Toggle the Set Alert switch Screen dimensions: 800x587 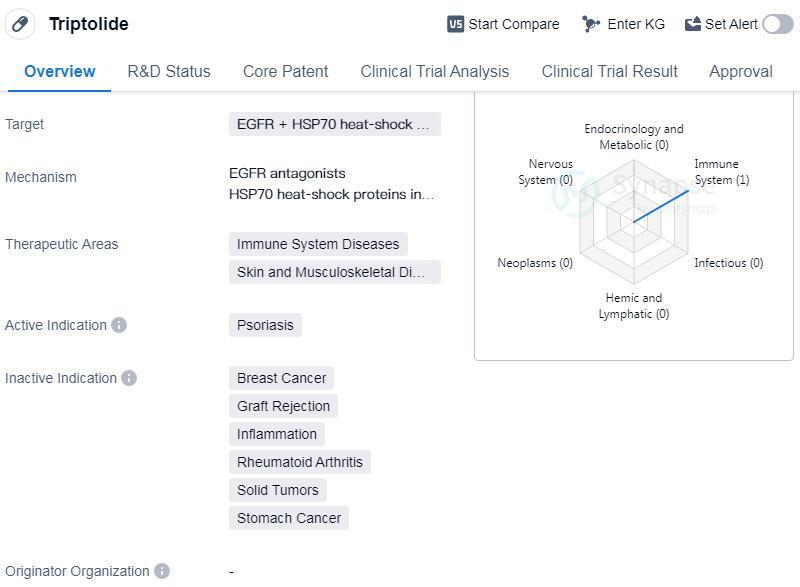(777, 24)
